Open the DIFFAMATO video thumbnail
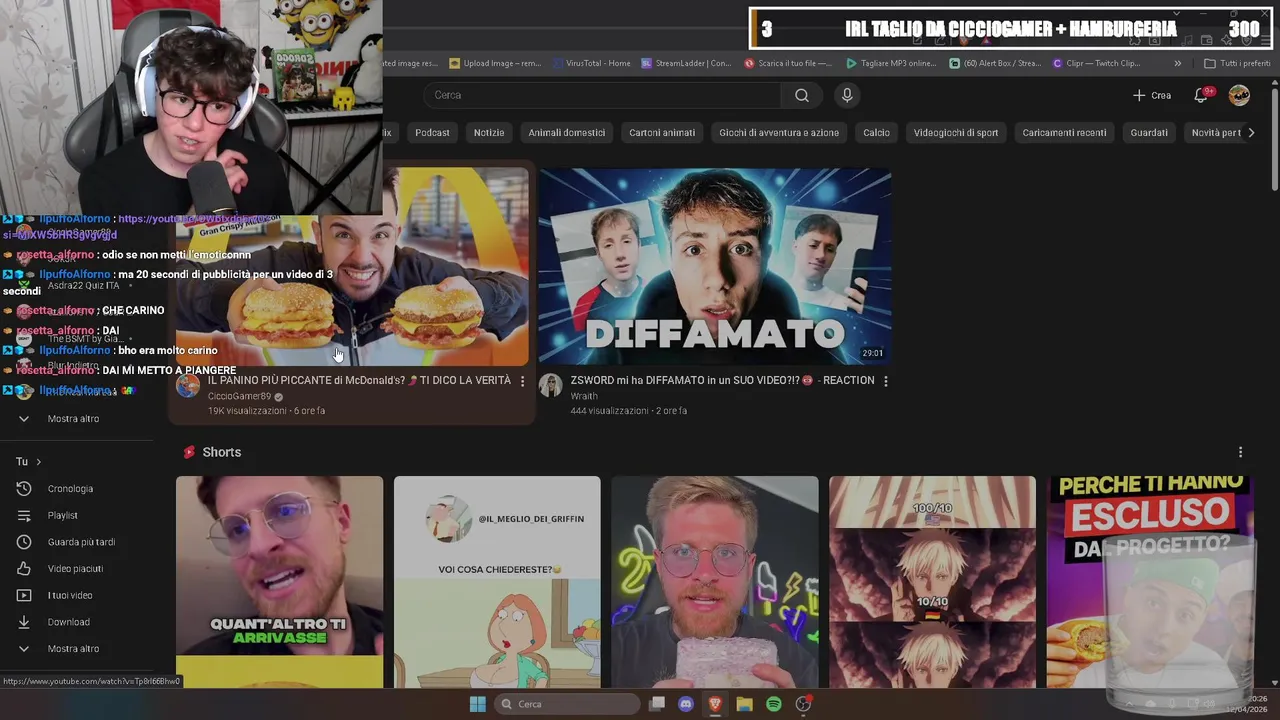 (715, 266)
